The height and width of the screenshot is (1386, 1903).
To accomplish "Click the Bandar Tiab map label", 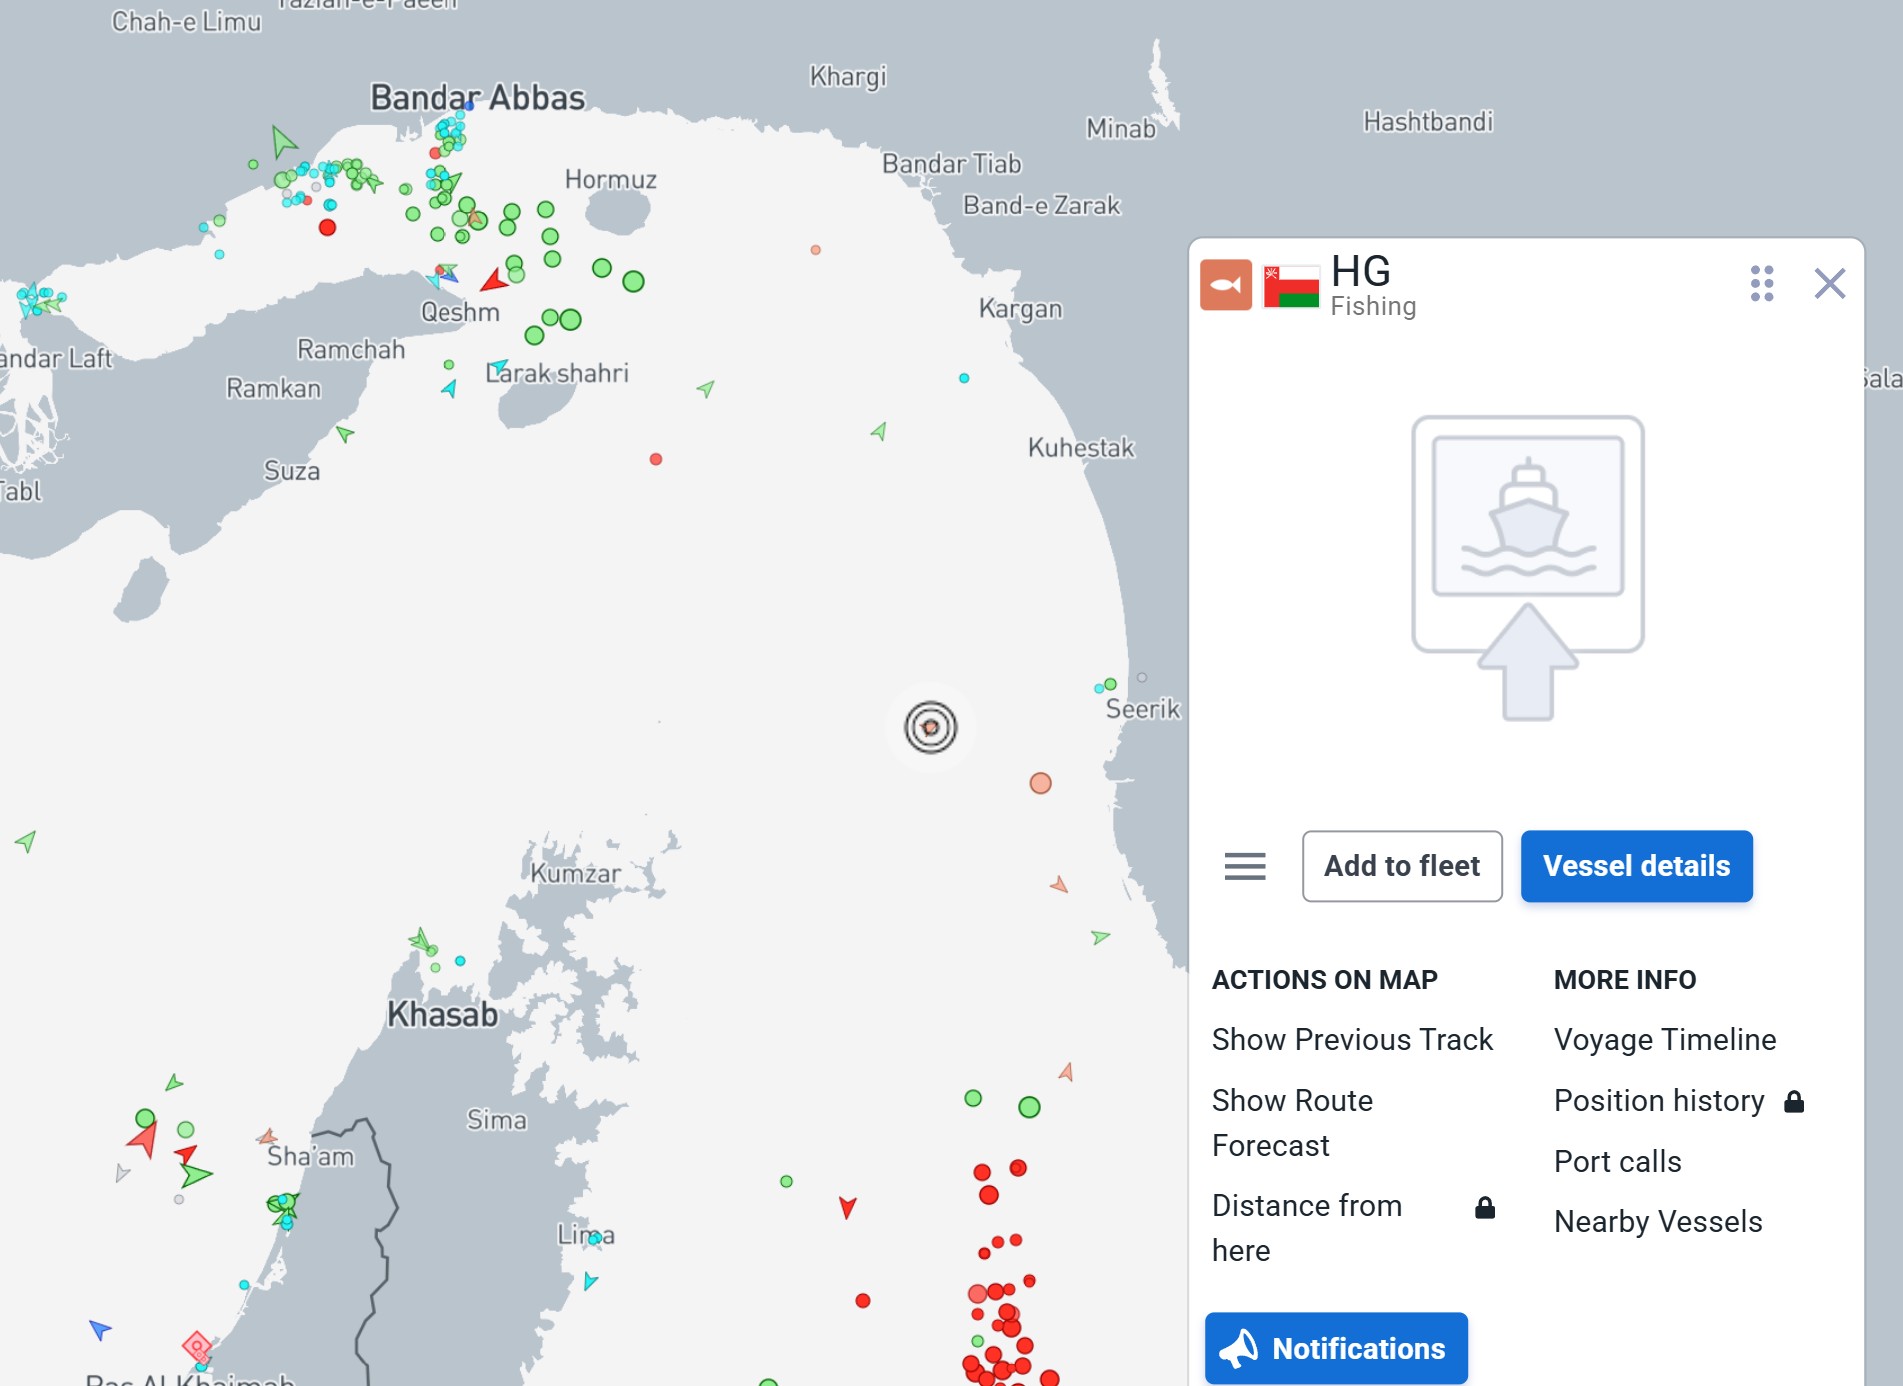I will pos(952,164).
